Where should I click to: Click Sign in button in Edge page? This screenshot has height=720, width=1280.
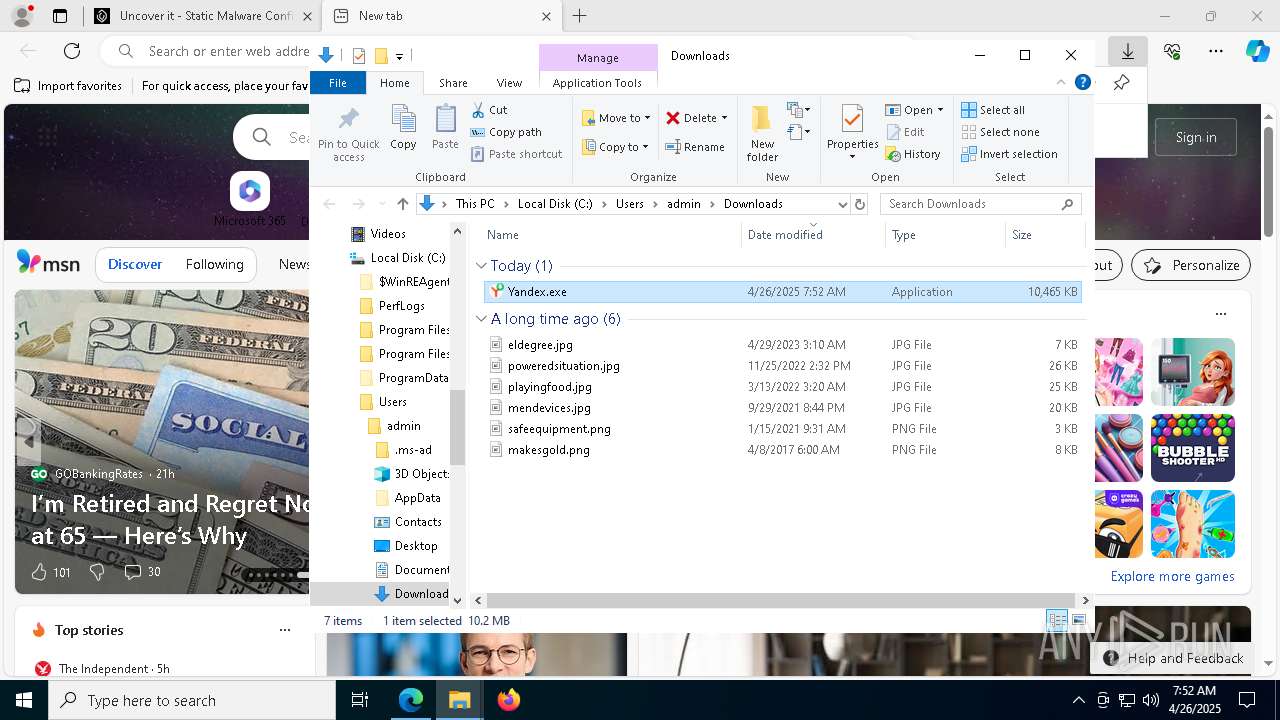click(1196, 137)
